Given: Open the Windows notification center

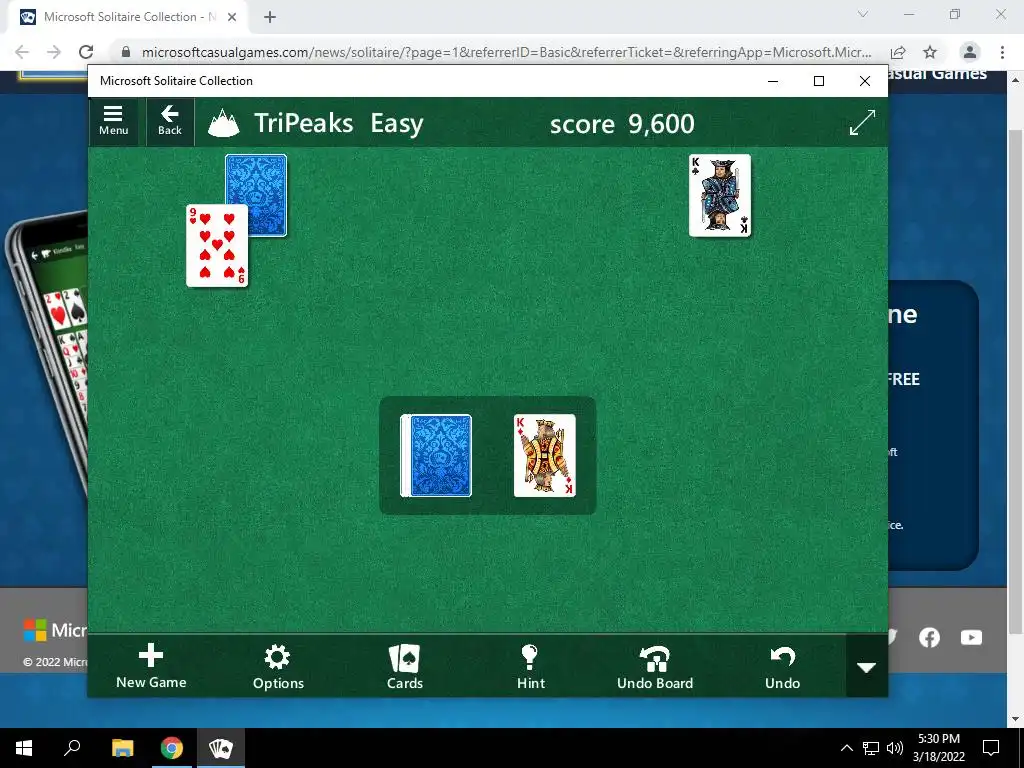Looking at the screenshot, I should coord(991,748).
